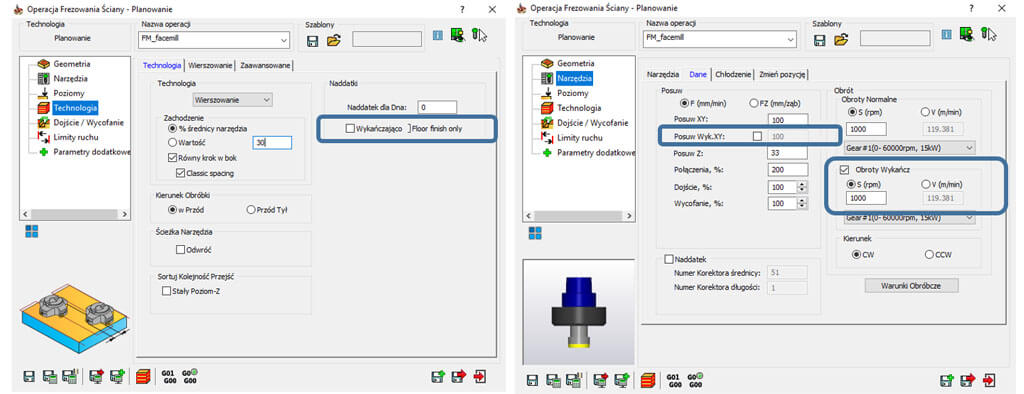Viewport: 1024px width, 394px height.
Task: Click blue four-square icon below left dialog tree
Action: pyautogui.click(x=32, y=231)
